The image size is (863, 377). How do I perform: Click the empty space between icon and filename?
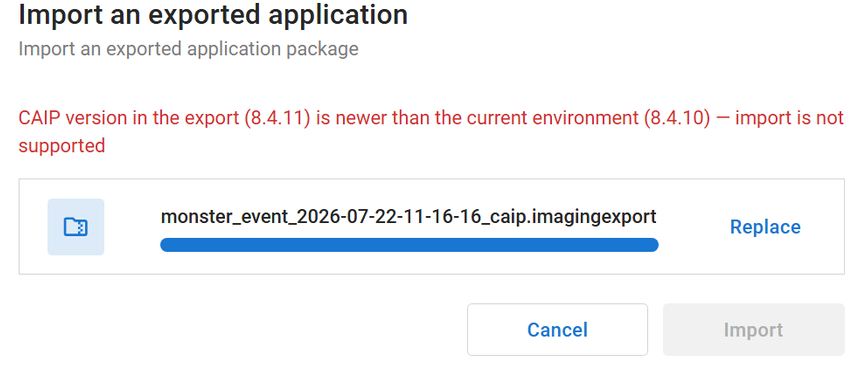(132, 227)
